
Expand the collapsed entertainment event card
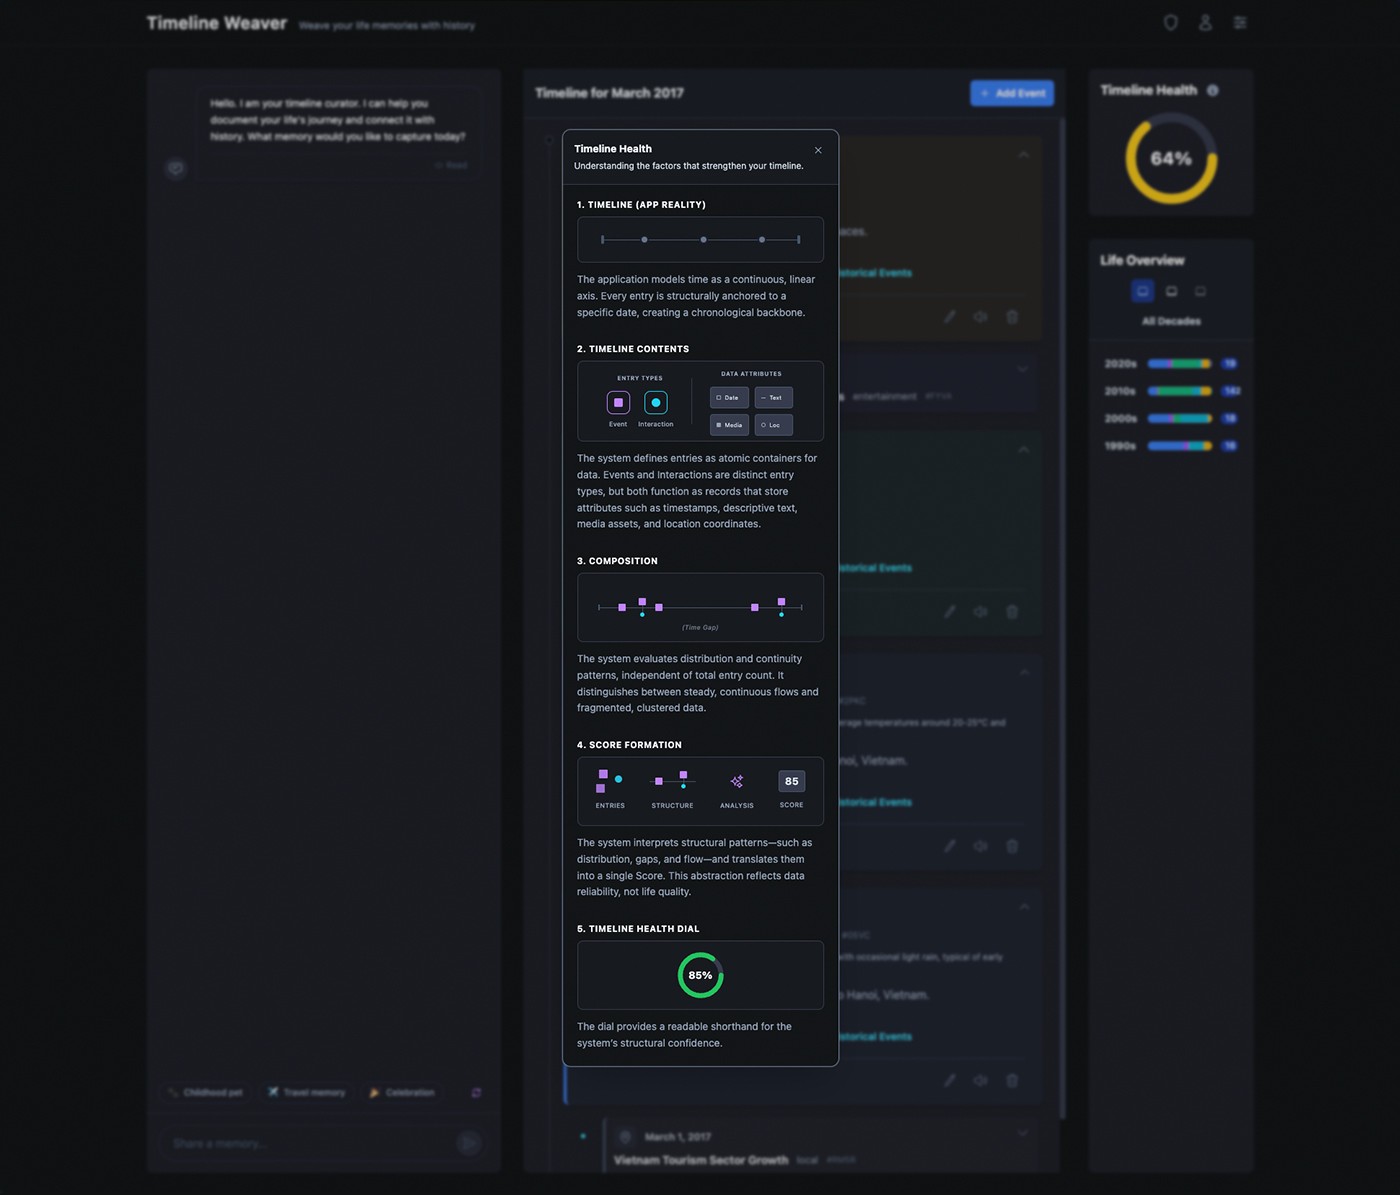[x=1022, y=369]
